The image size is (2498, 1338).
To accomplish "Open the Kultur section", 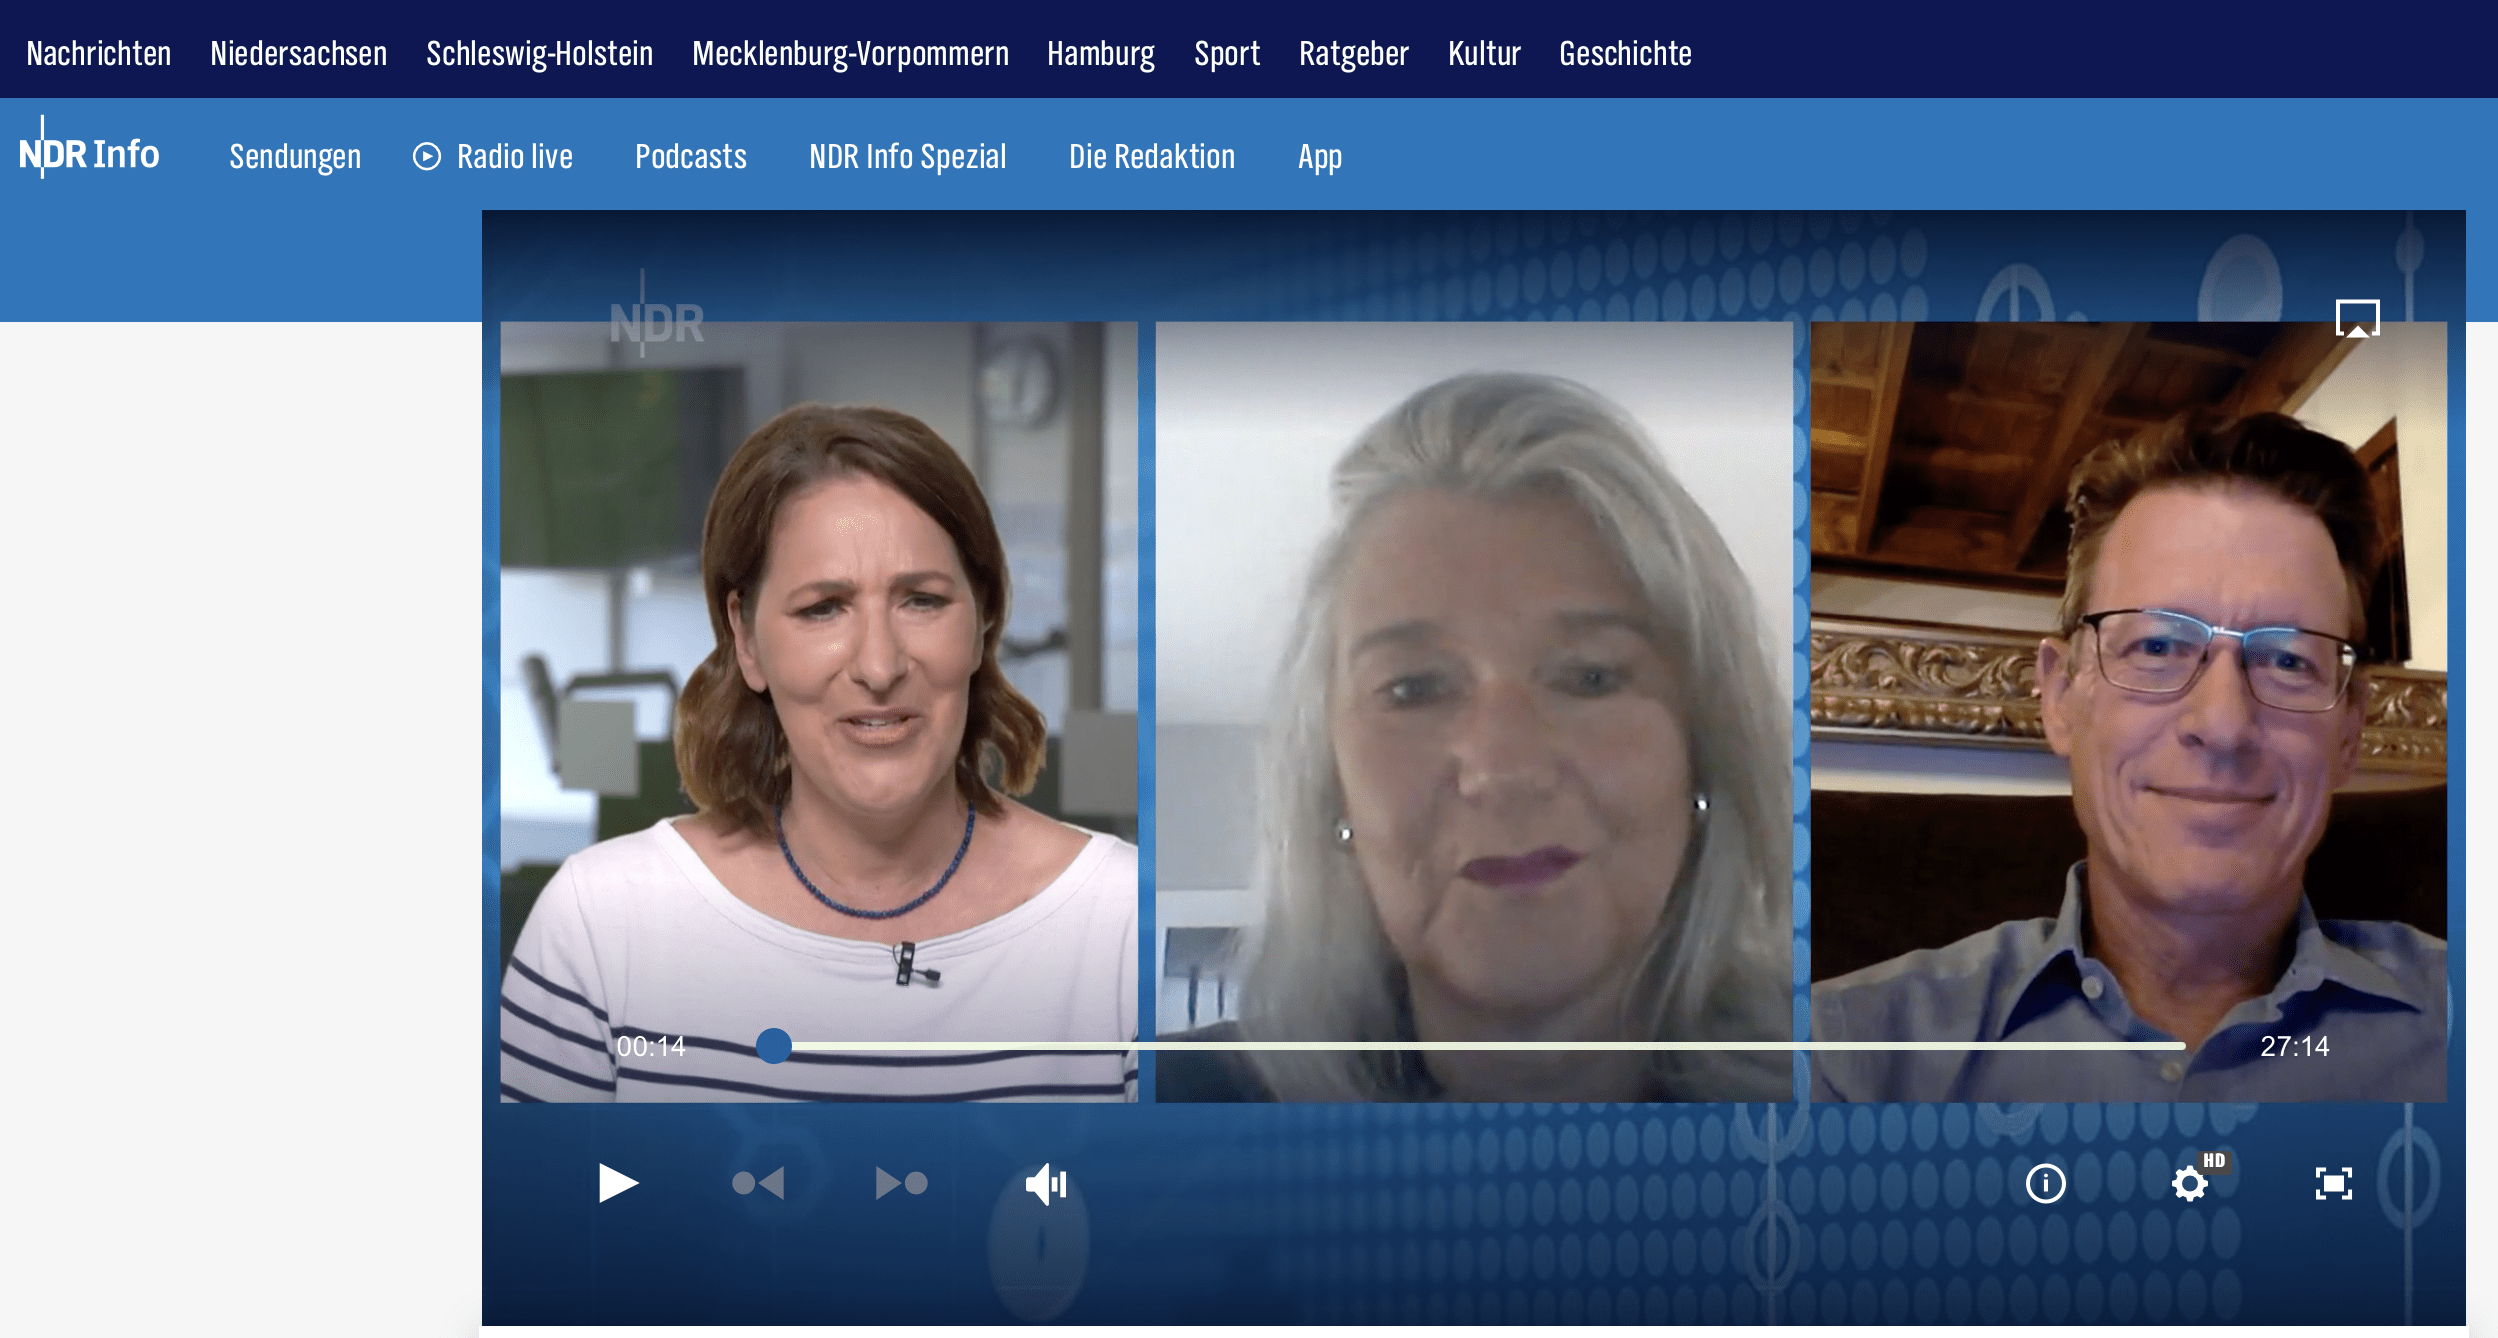I will [x=1484, y=53].
